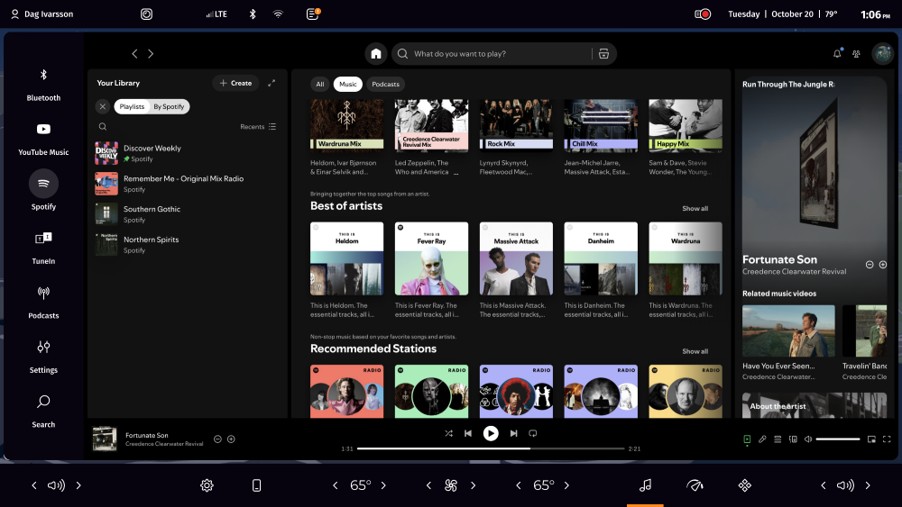902x507 pixels.
Task: Skip to the next track
Action: coord(514,433)
